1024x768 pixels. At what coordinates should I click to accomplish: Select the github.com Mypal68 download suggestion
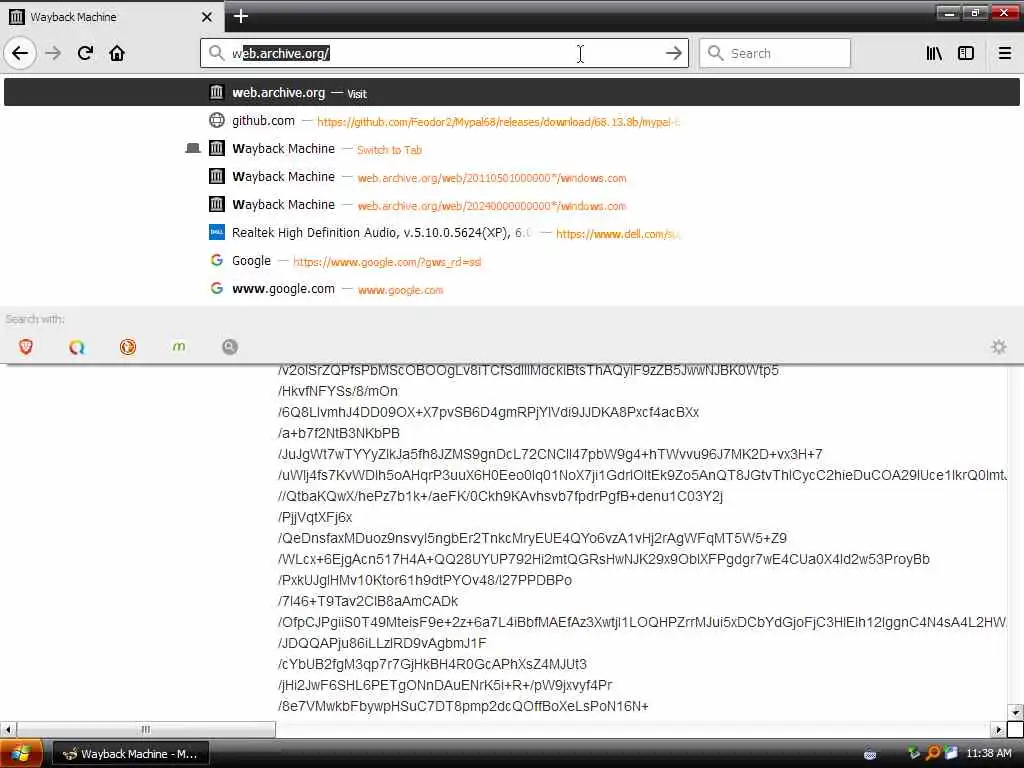(x=512, y=121)
